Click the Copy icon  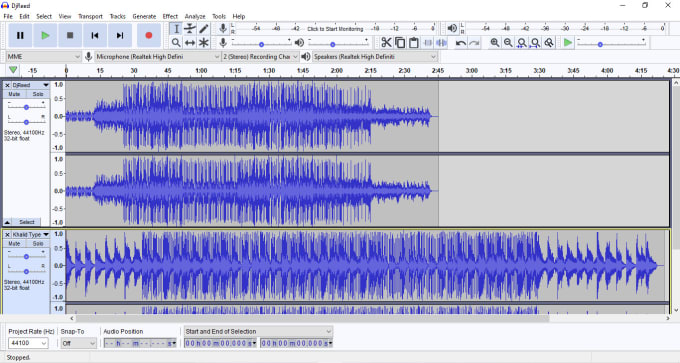[x=400, y=43]
